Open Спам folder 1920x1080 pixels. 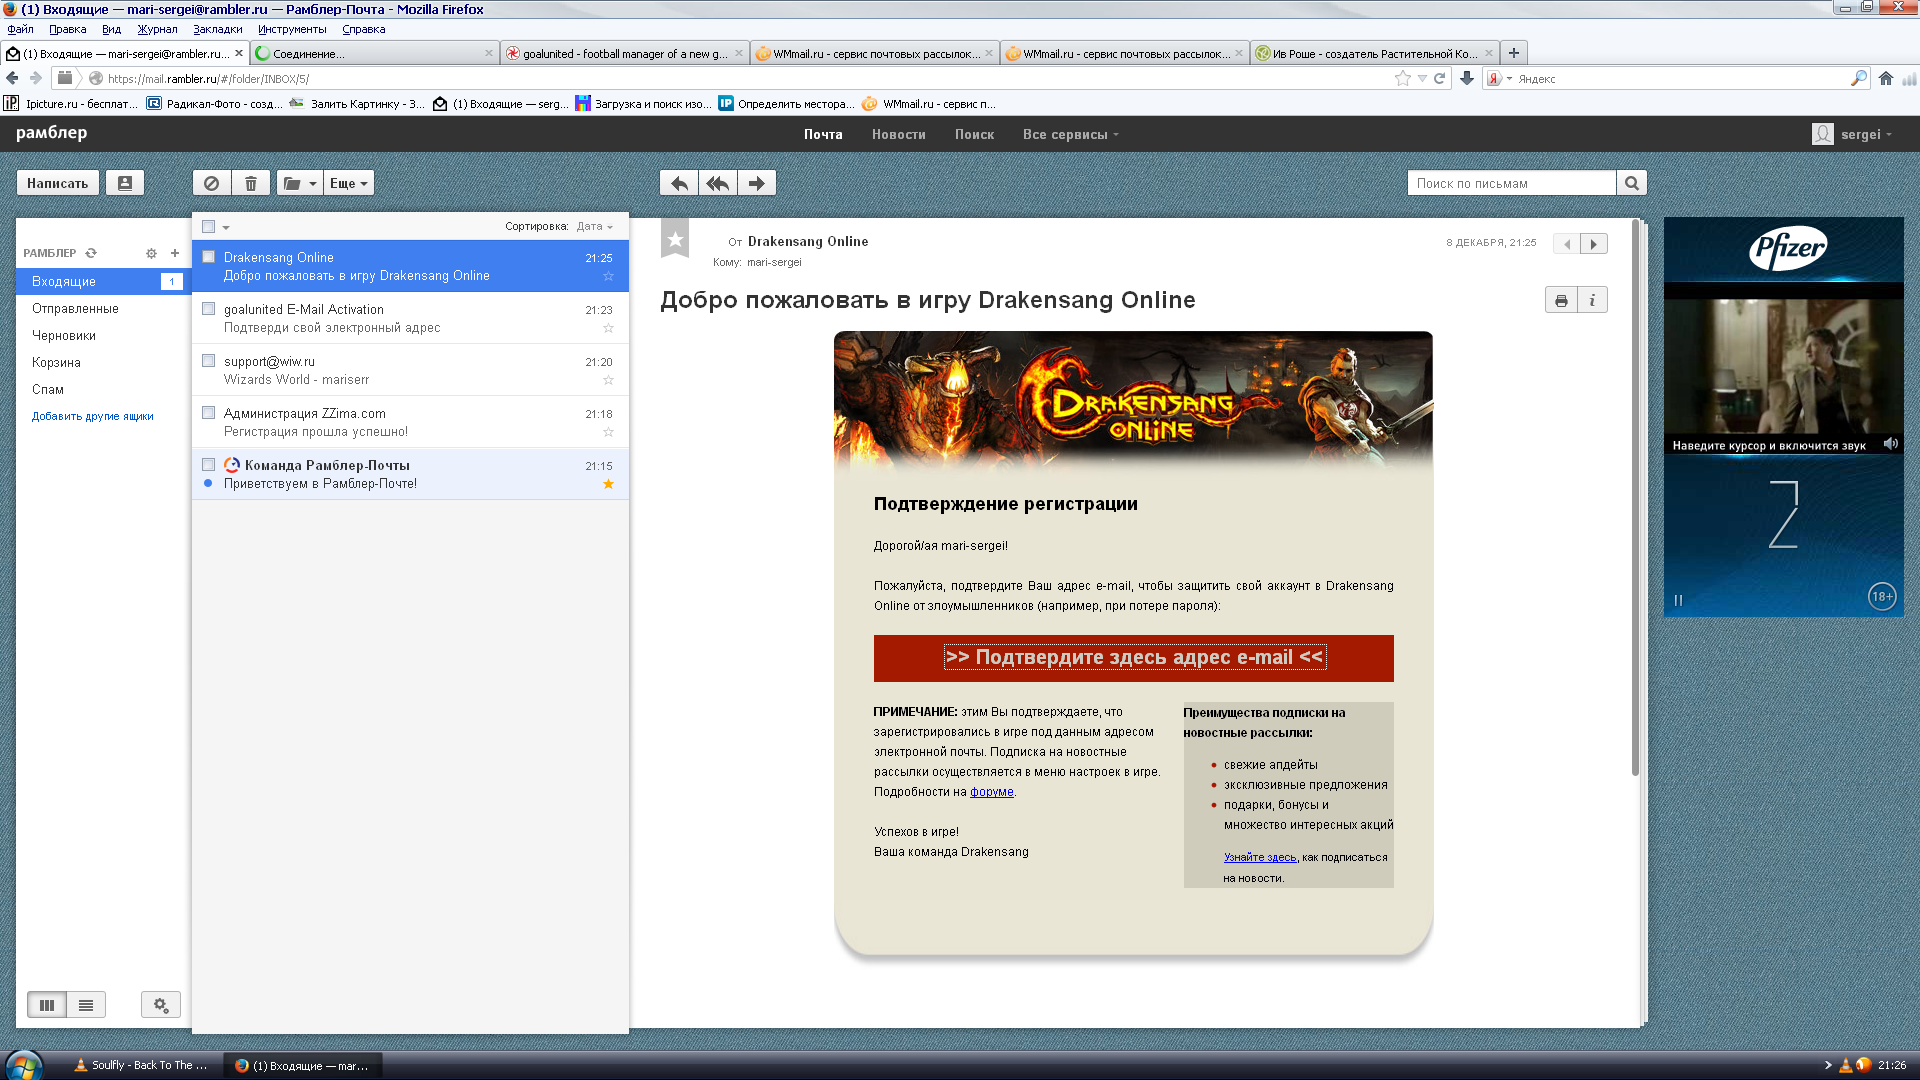point(48,390)
